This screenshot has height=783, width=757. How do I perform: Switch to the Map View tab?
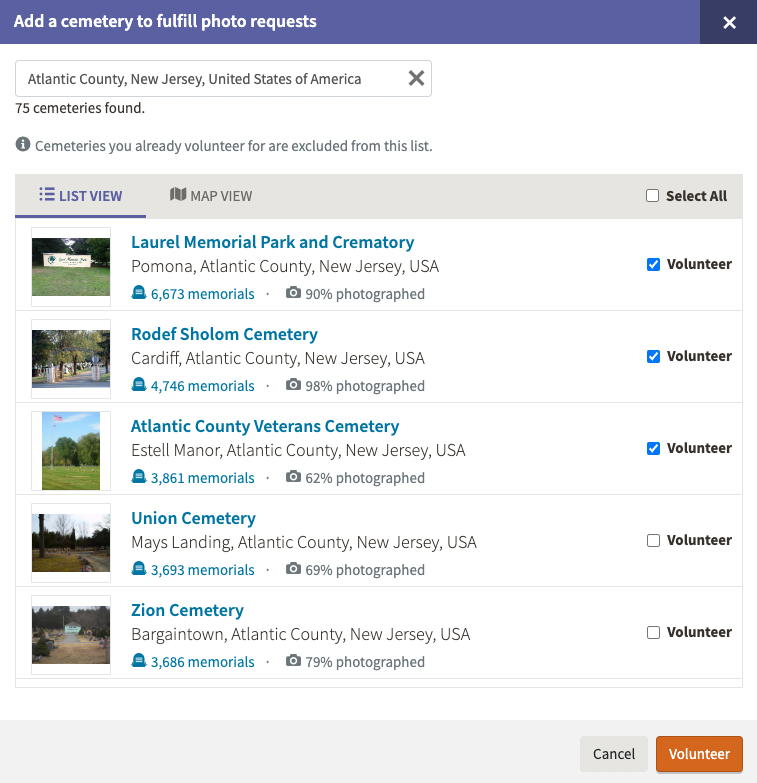click(211, 196)
